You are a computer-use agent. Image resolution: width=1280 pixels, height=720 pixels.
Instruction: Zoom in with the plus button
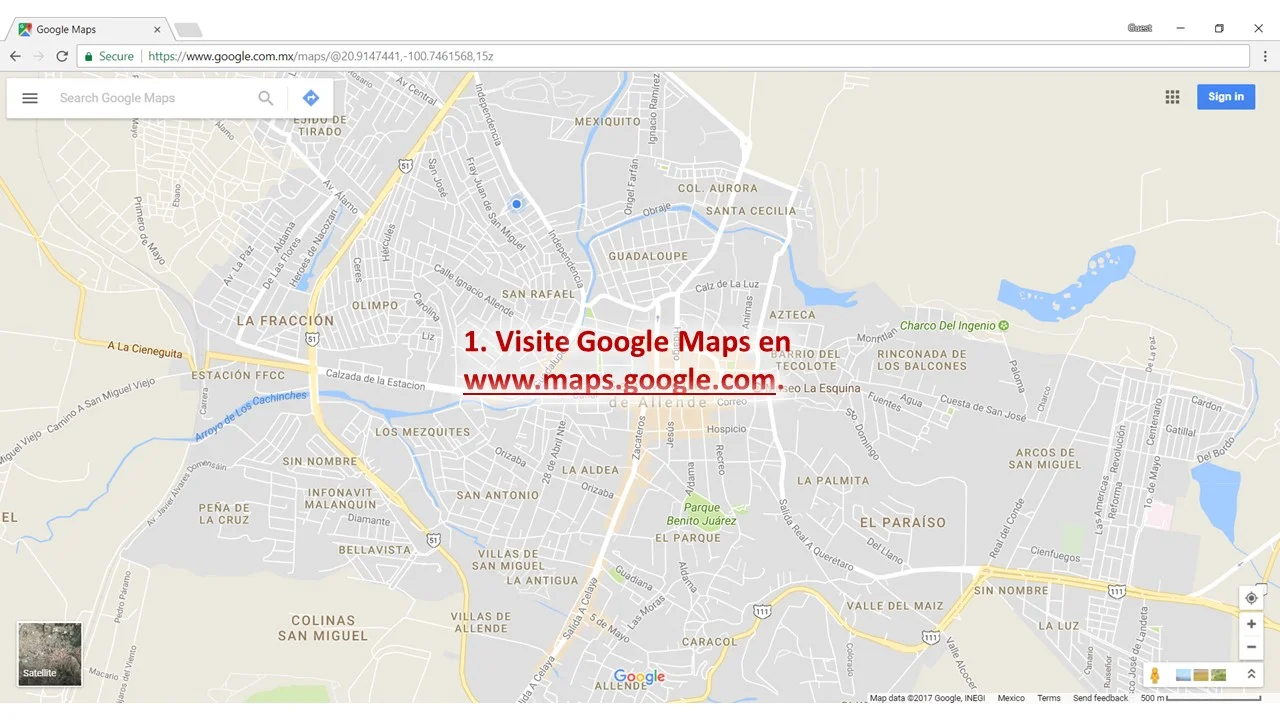(x=1251, y=624)
